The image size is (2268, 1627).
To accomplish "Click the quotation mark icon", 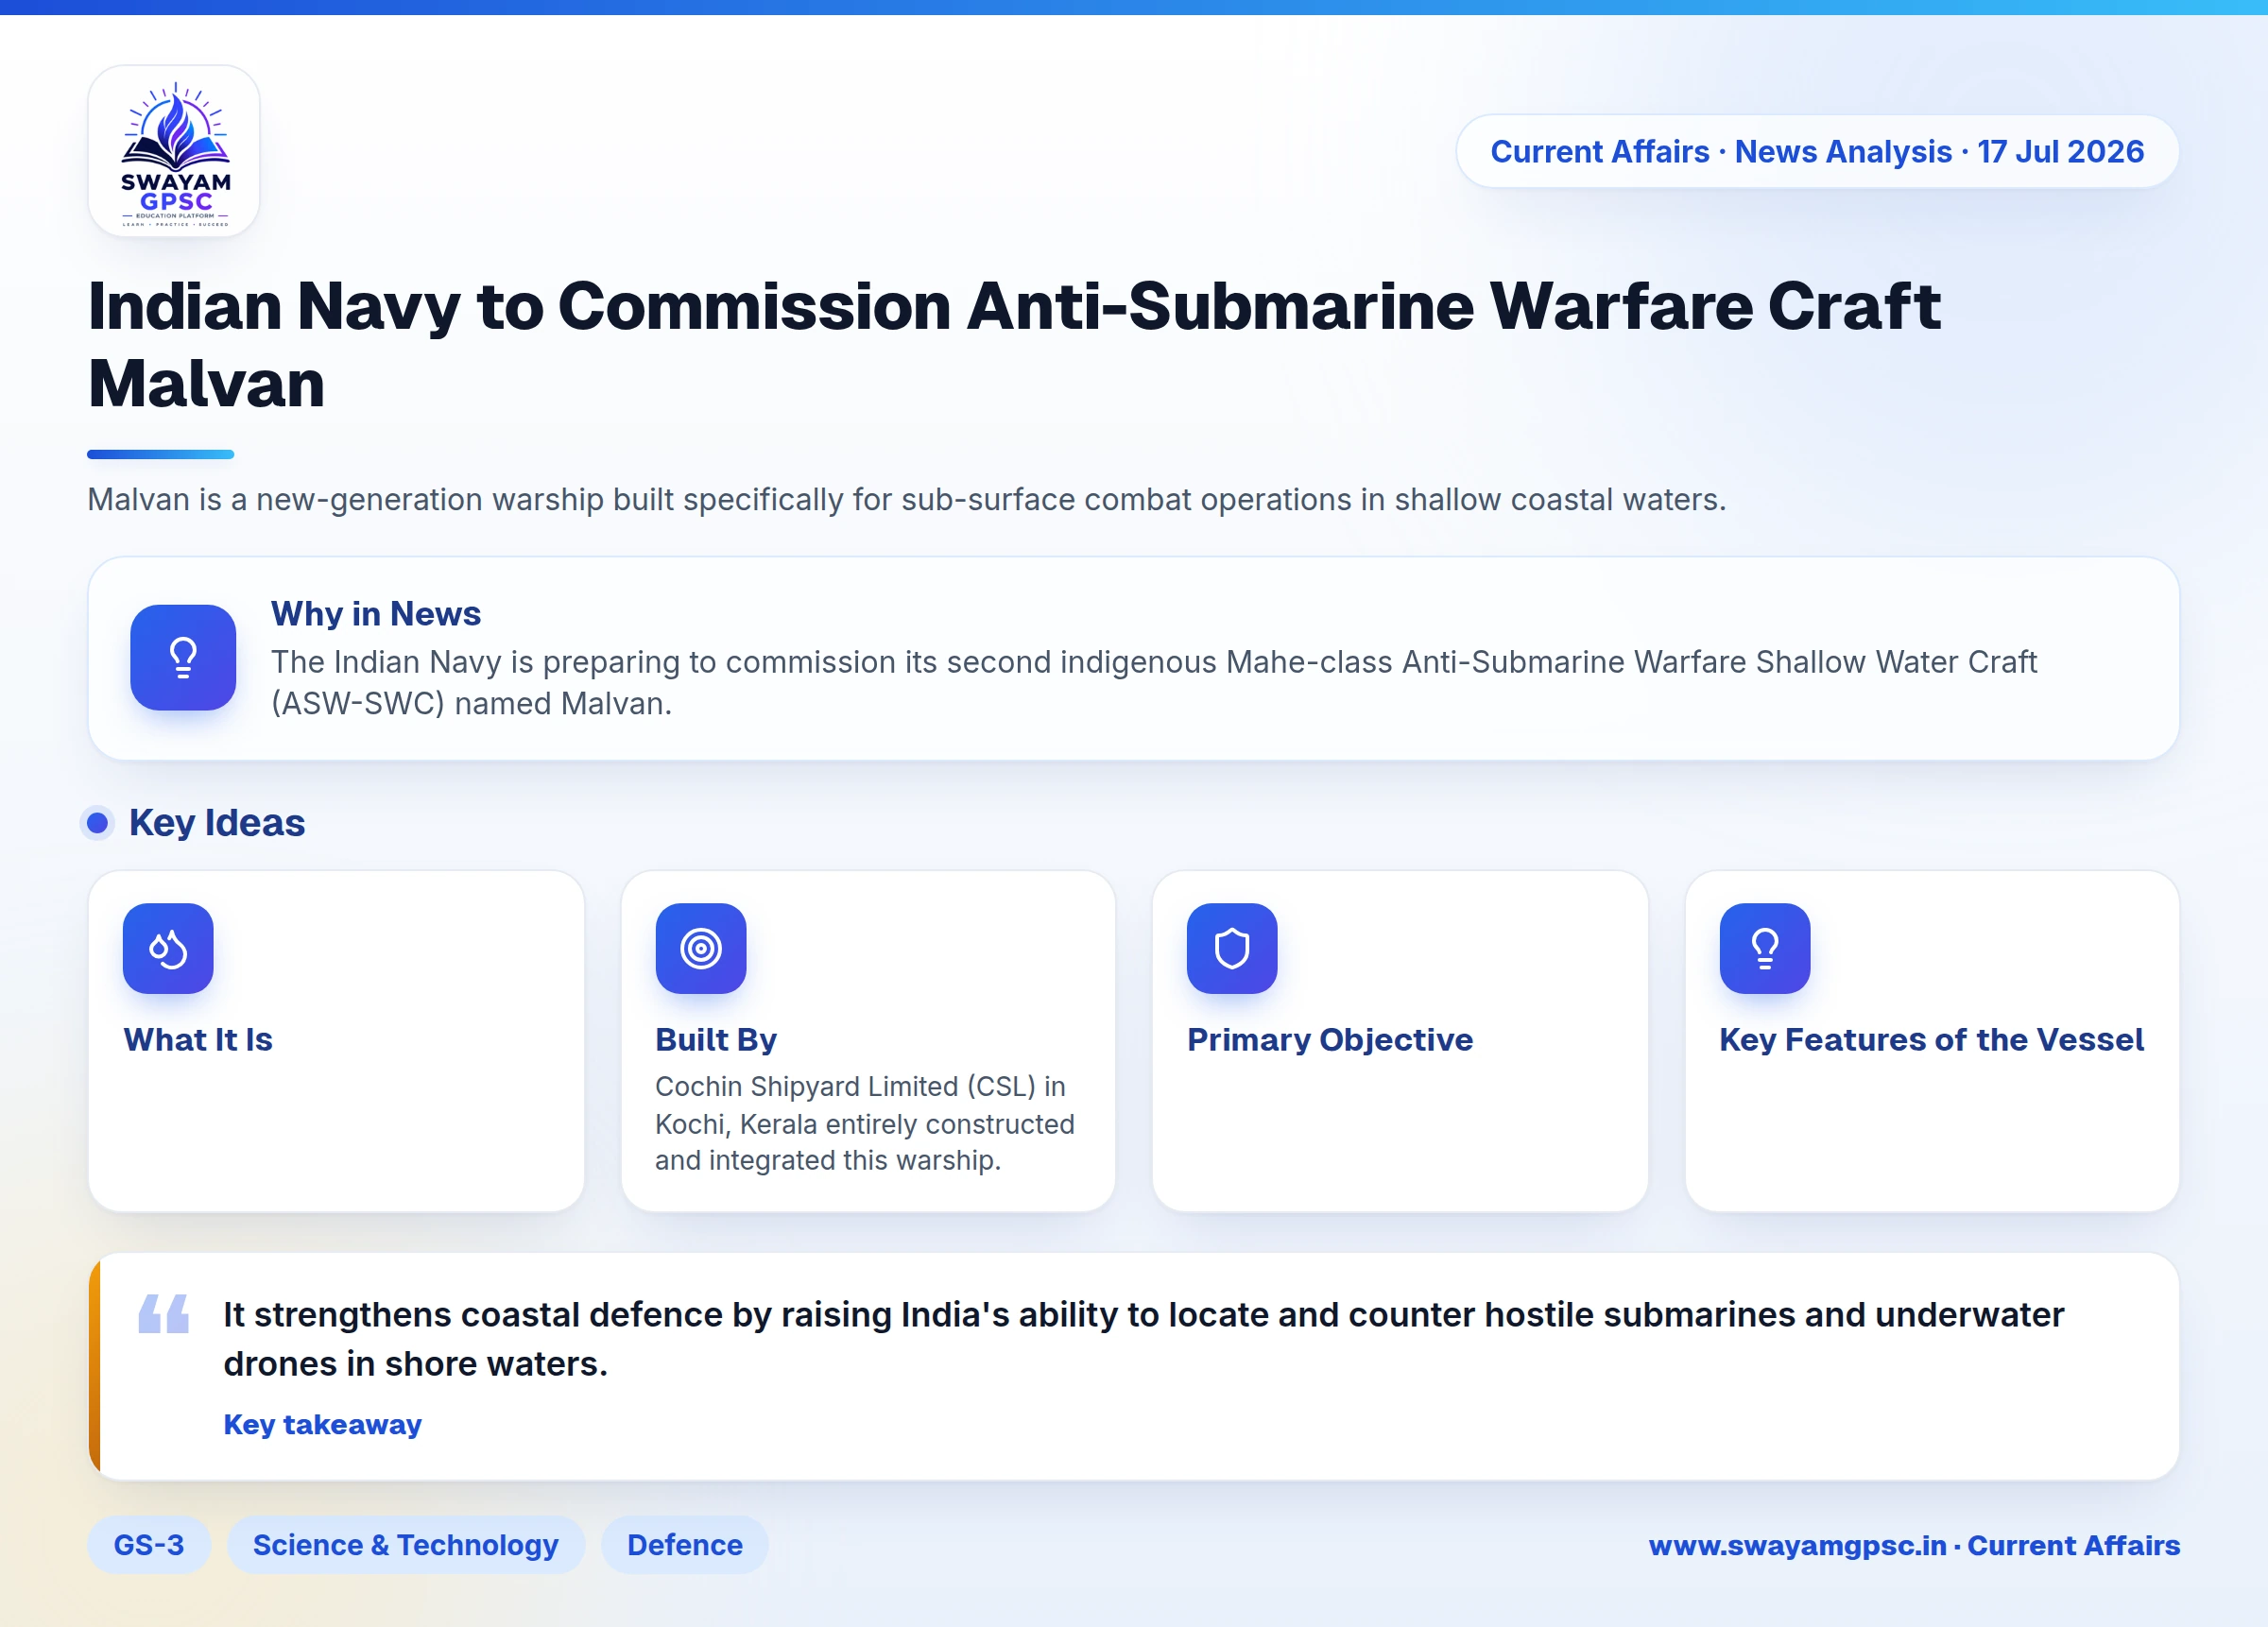I will point(164,1313).
